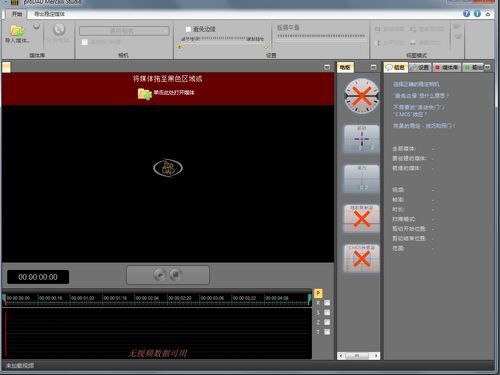Open the blue help question-mark icon

pyautogui.click(x=467, y=13)
